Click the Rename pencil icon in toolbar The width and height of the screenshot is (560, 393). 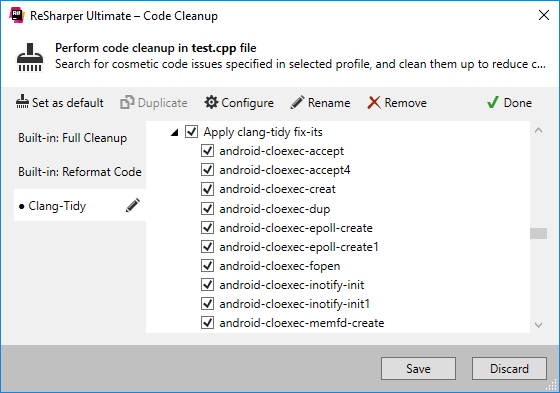tap(298, 103)
